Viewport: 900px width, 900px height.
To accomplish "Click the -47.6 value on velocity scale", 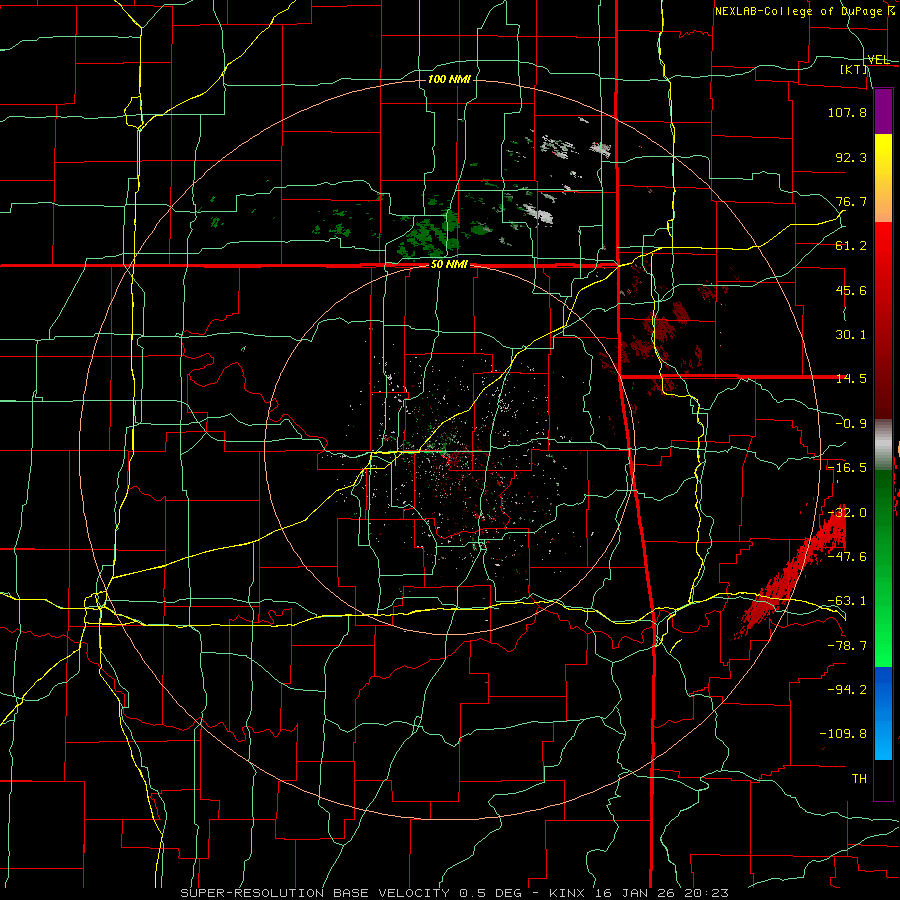I will click(847, 557).
